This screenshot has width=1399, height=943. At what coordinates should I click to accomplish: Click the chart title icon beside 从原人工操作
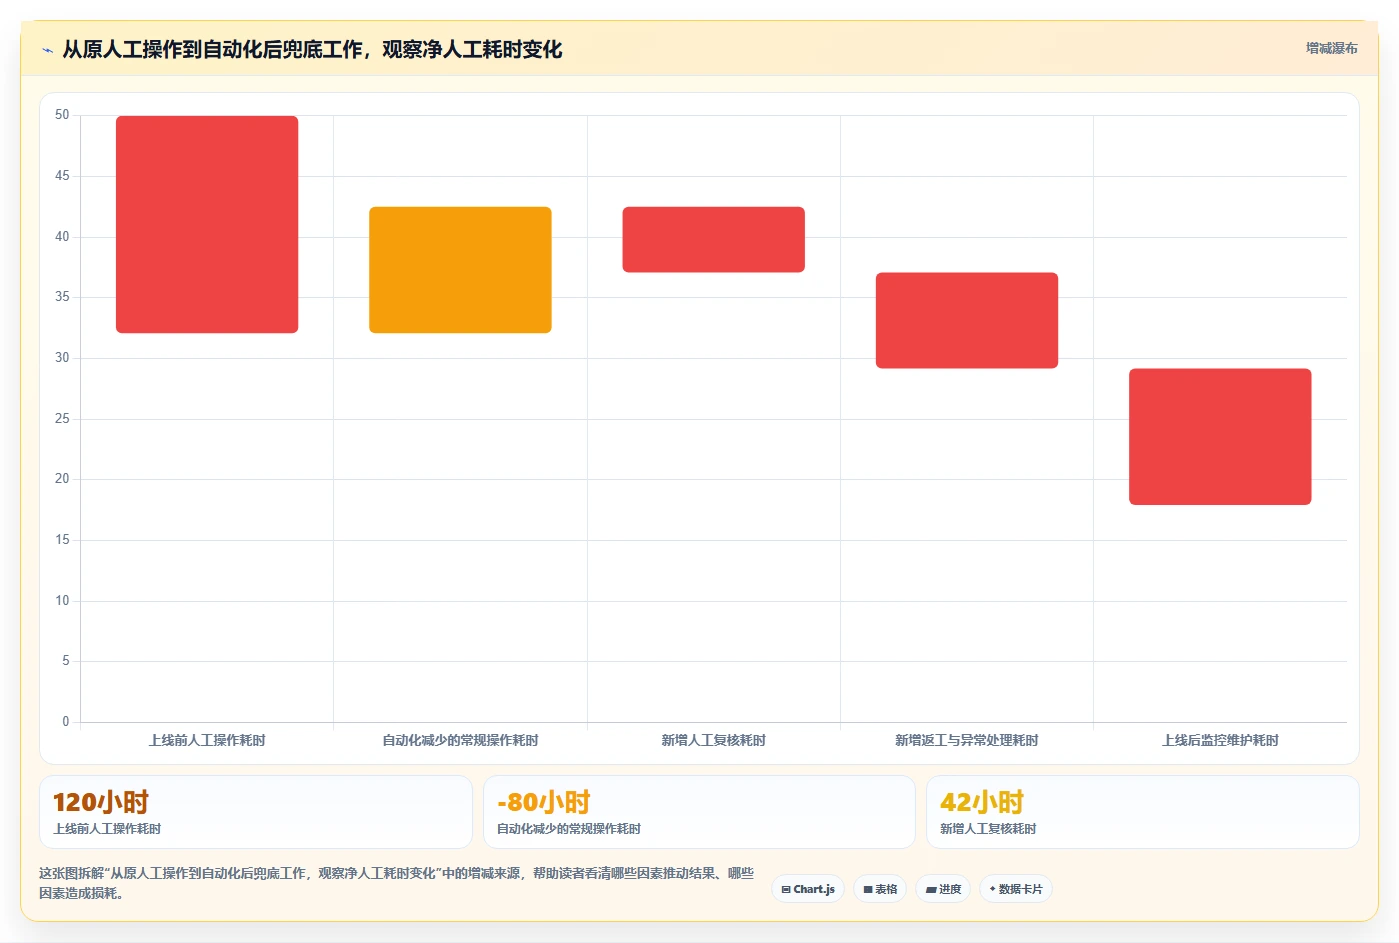coord(47,50)
